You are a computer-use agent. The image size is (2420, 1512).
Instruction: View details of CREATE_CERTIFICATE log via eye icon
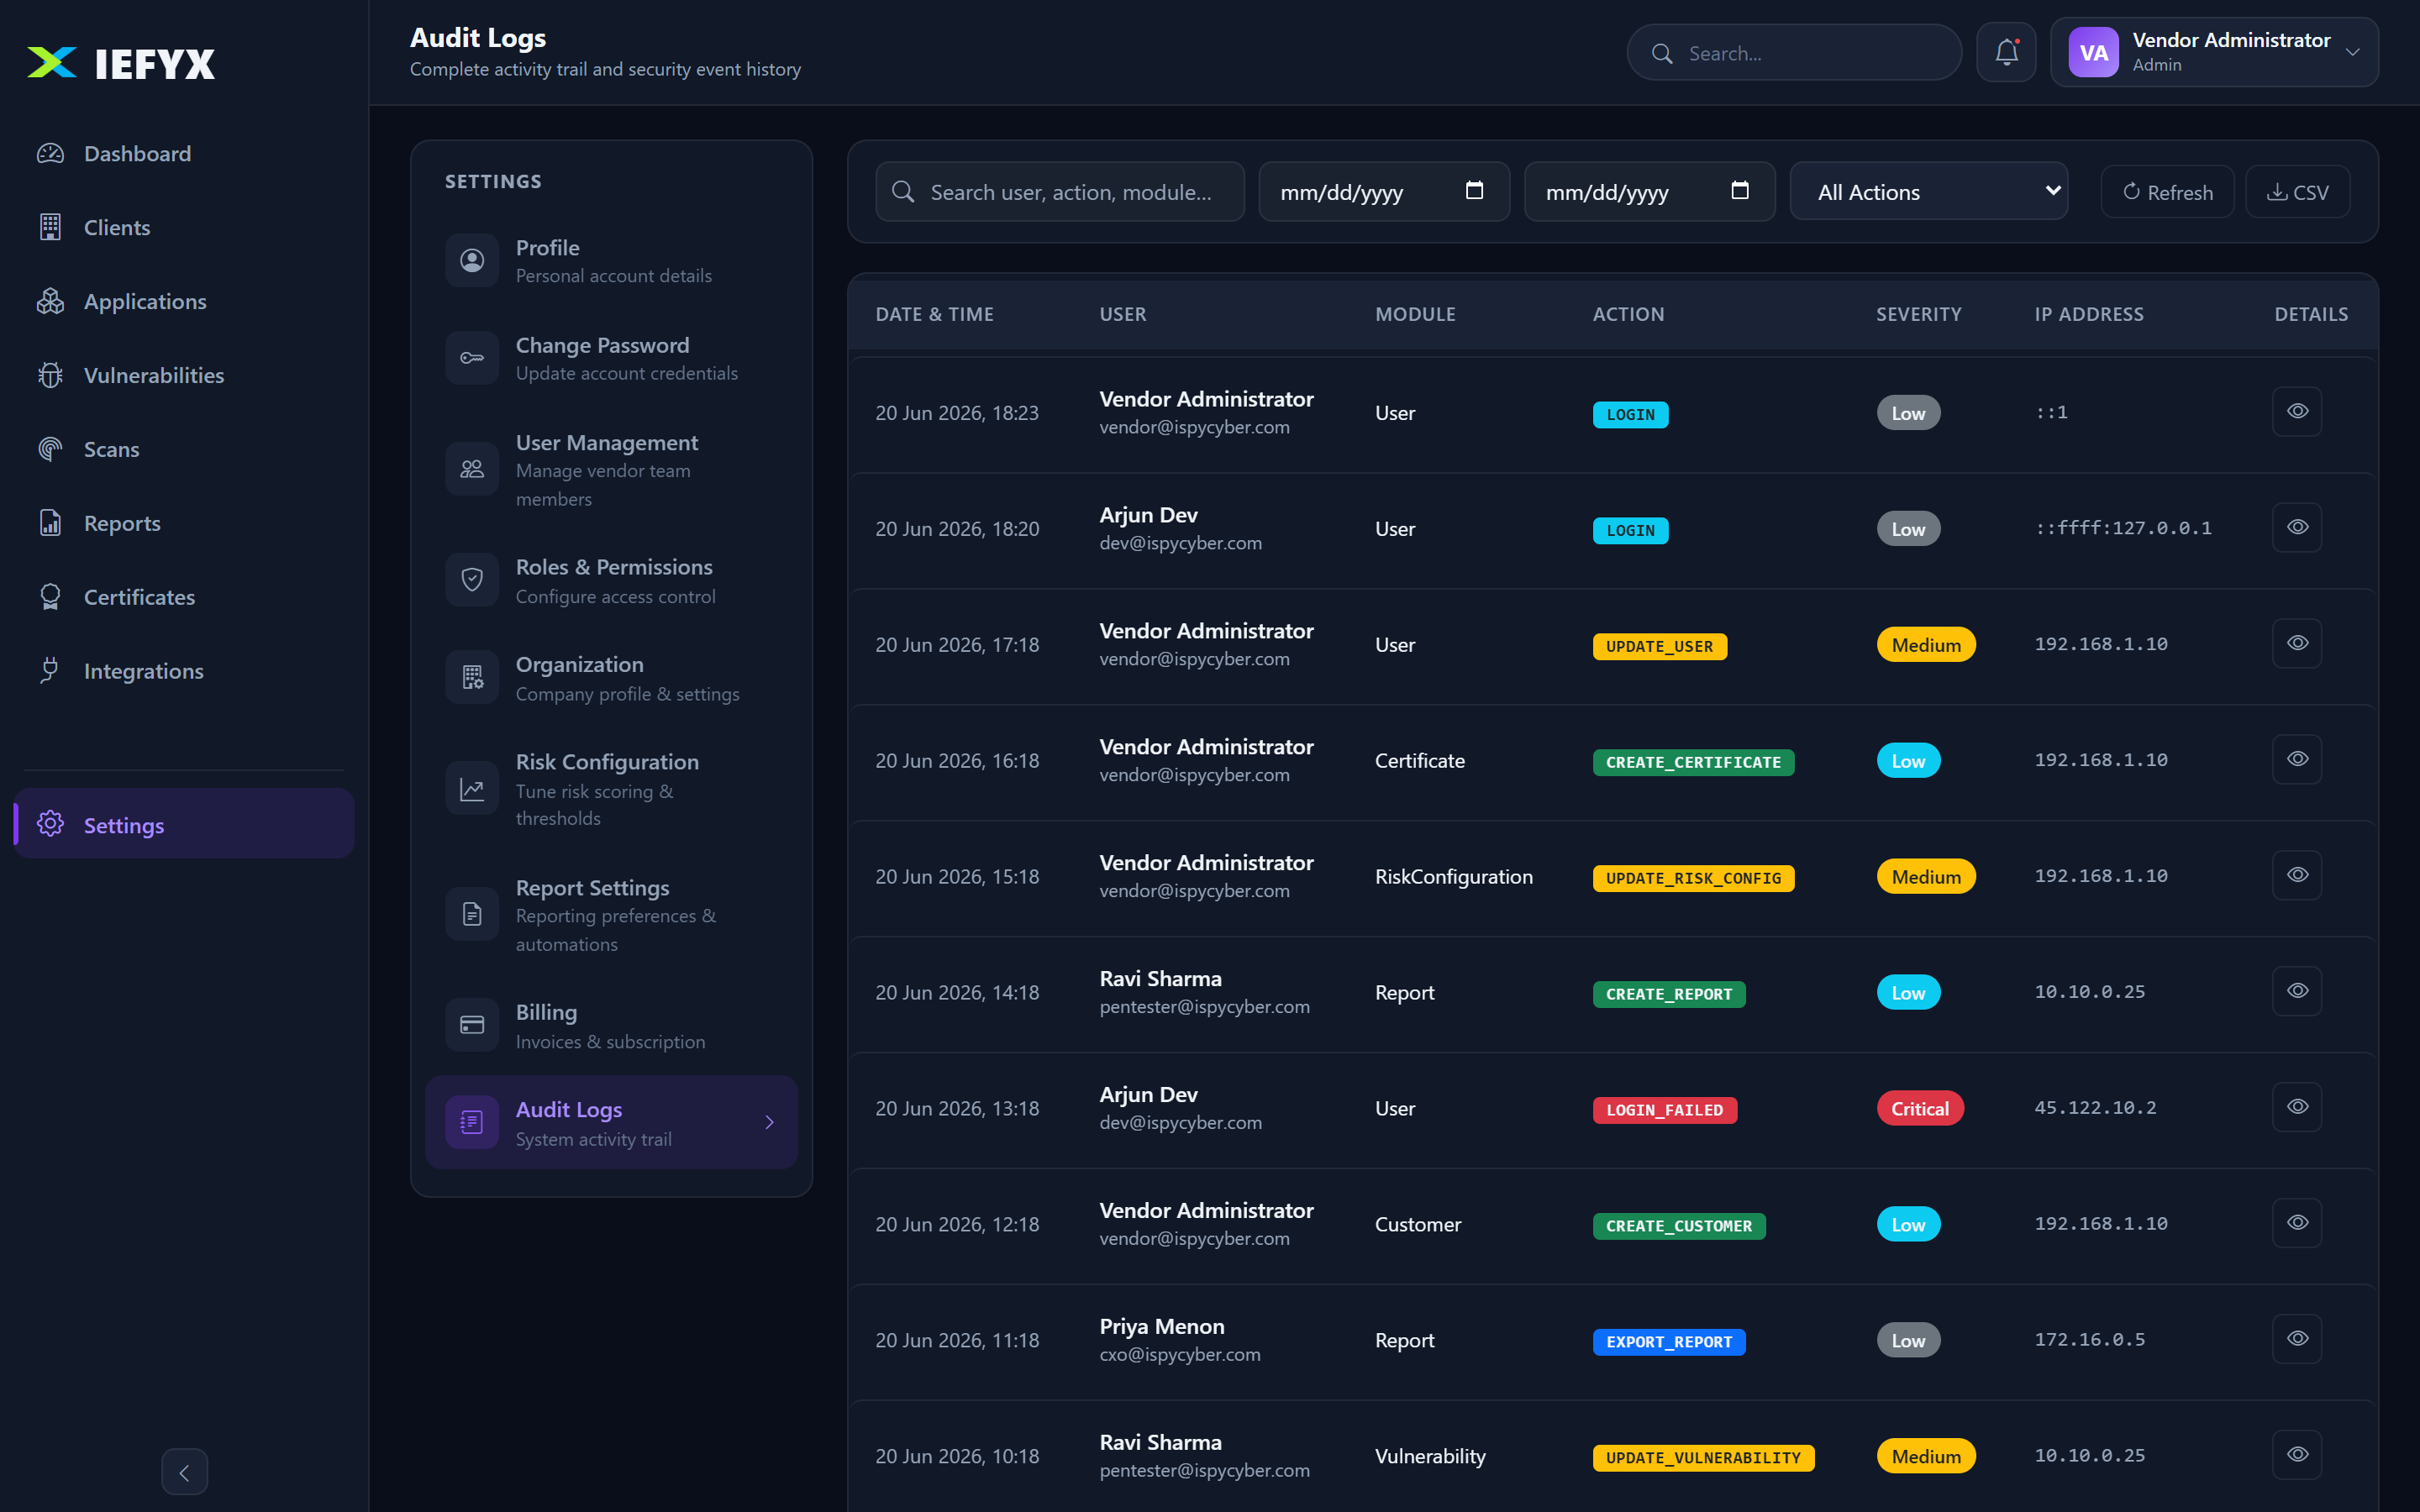(x=2297, y=759)
